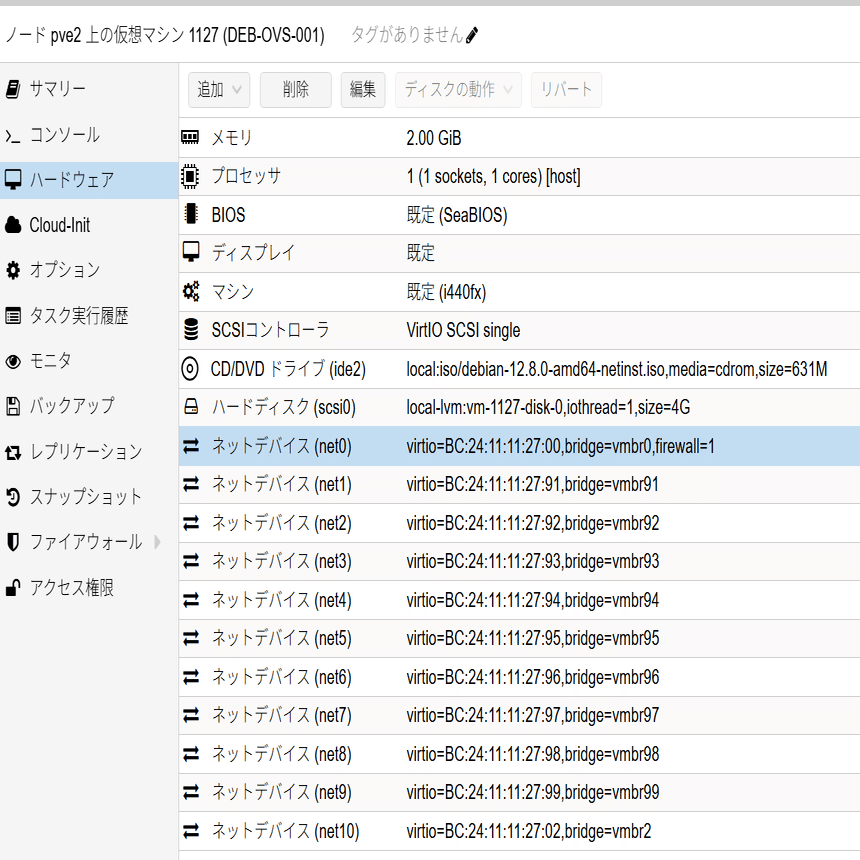This screenshot has height=860, width=860.
Task: Click the pencil icon to edit tags
Action: pos(470,33)
